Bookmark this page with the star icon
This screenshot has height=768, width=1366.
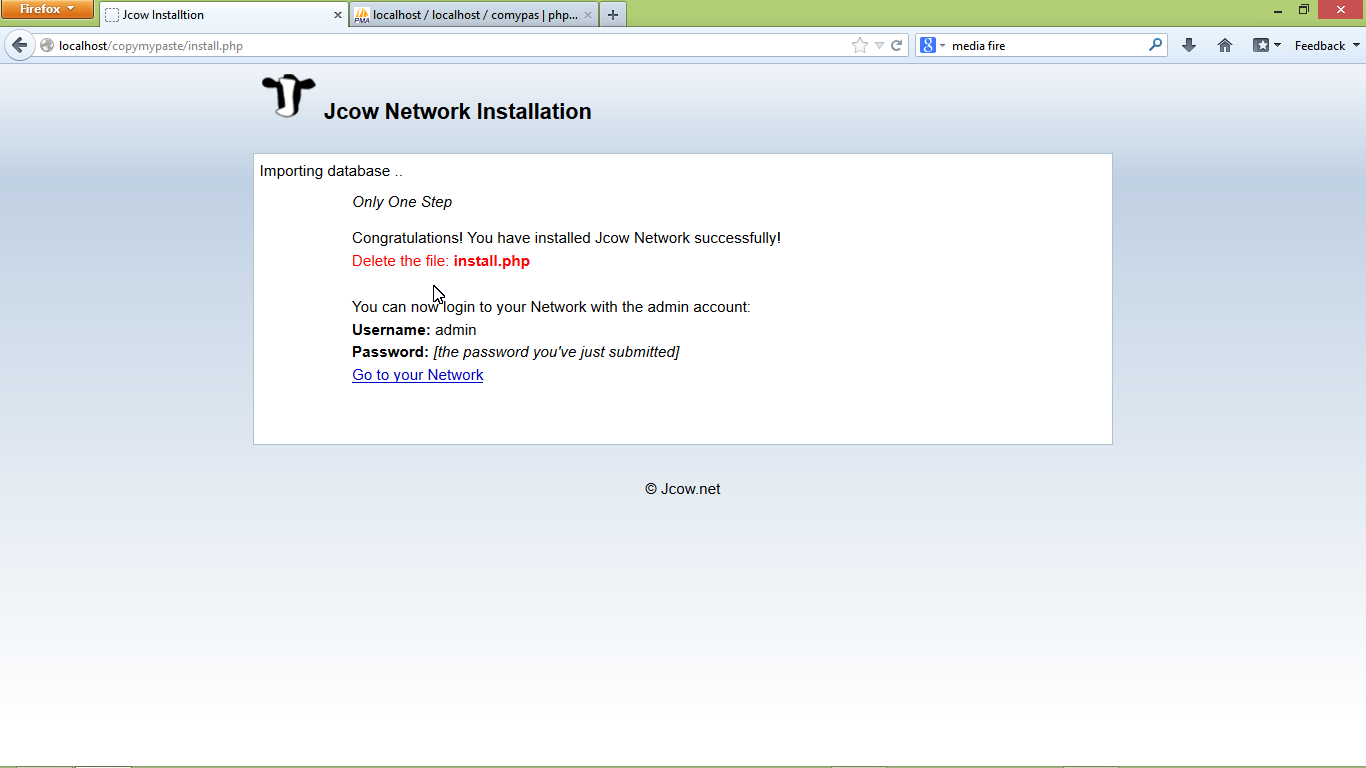860,45
